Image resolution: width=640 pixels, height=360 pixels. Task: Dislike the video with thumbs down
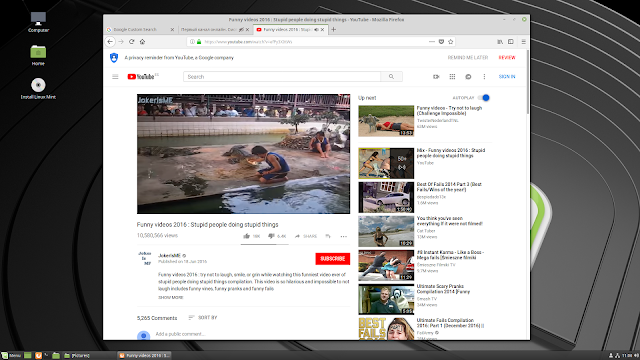tap(271, 236)
